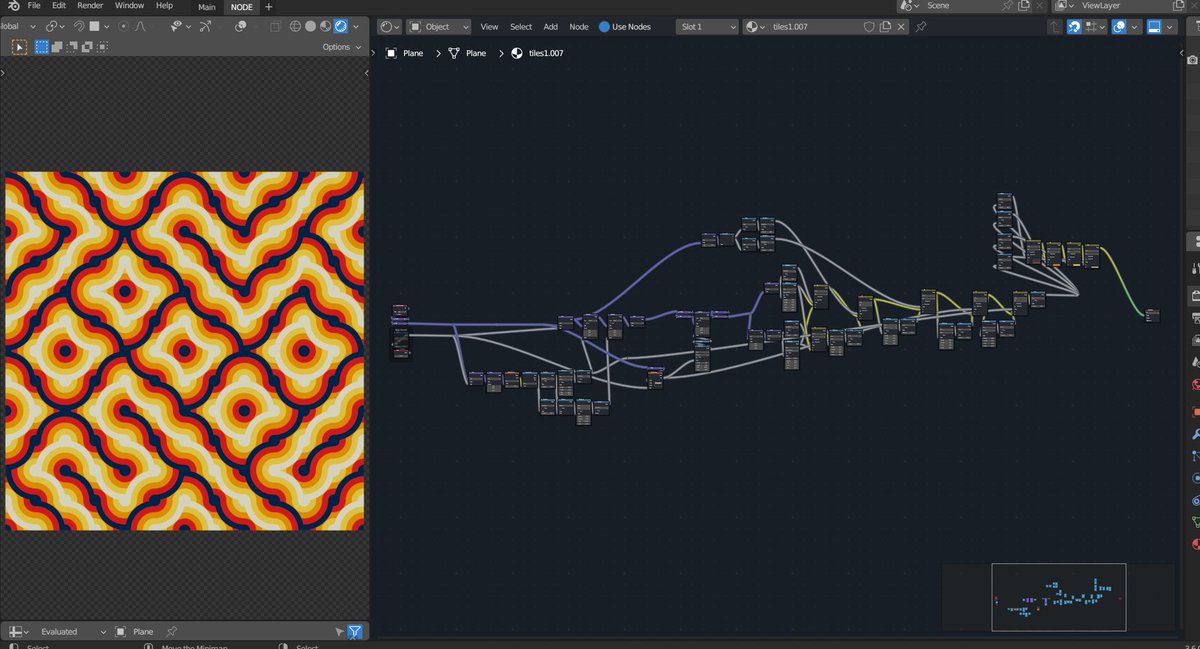The height and width of the screenshot is (649, 1200).
Task: Open the viewport Options dropdown
Action: (340, 47)
